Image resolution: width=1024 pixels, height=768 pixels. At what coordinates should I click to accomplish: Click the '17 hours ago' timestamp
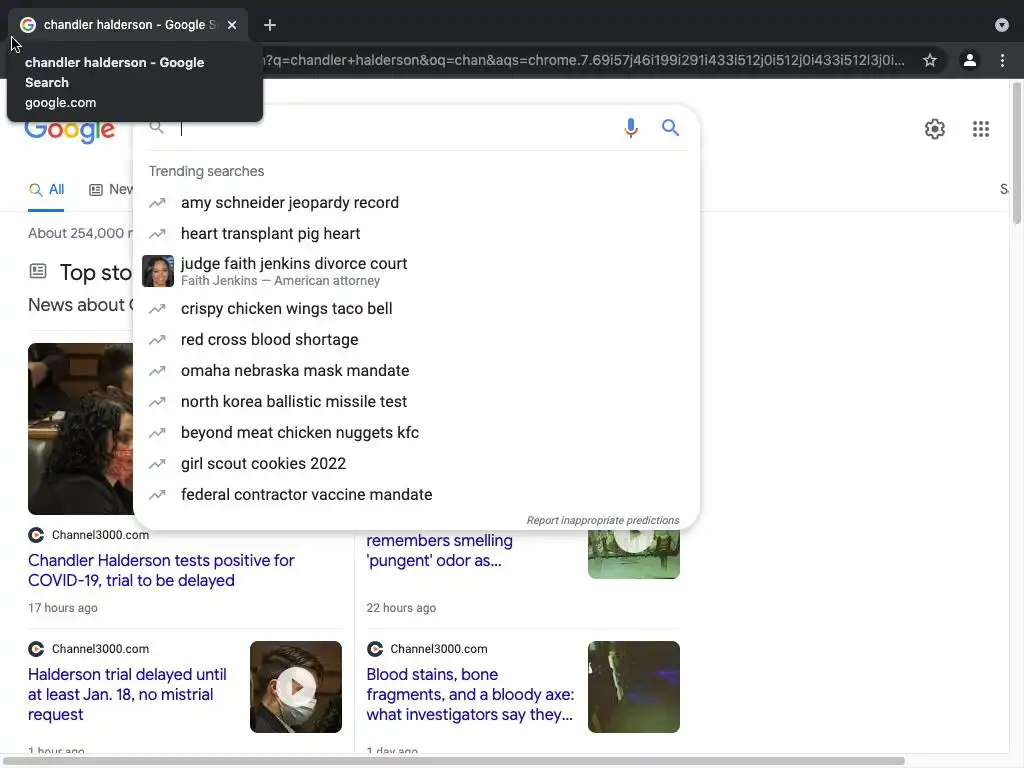(63, 608)
